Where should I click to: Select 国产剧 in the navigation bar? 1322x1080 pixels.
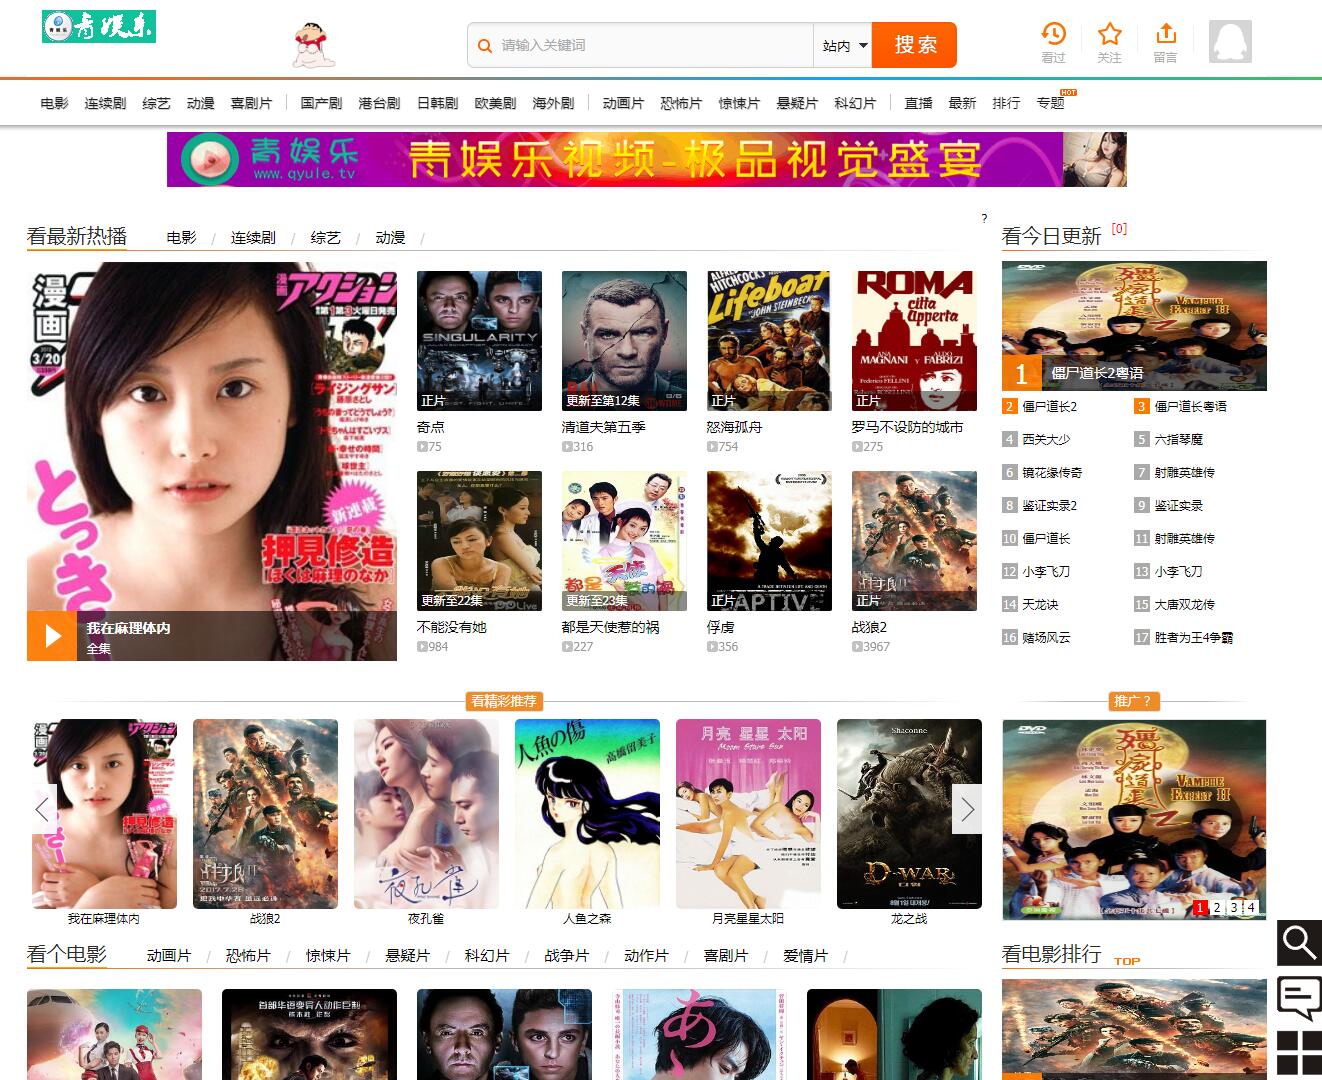(321, 103)
